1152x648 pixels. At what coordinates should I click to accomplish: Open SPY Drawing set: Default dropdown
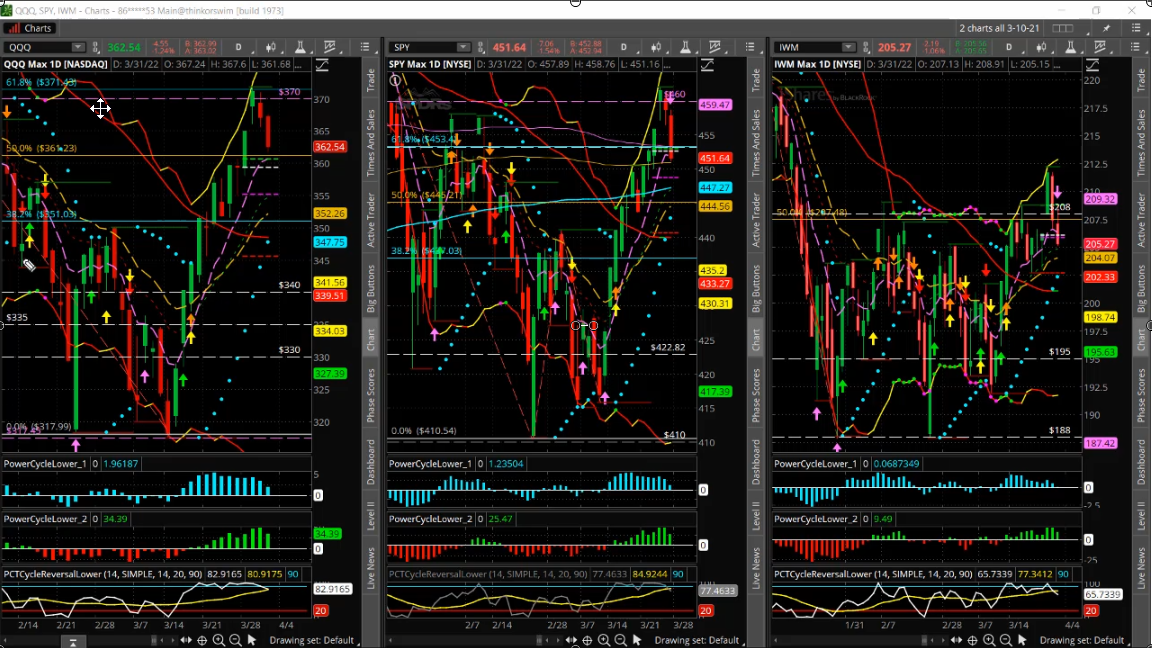pyautogui.click(x=699, y=641)
